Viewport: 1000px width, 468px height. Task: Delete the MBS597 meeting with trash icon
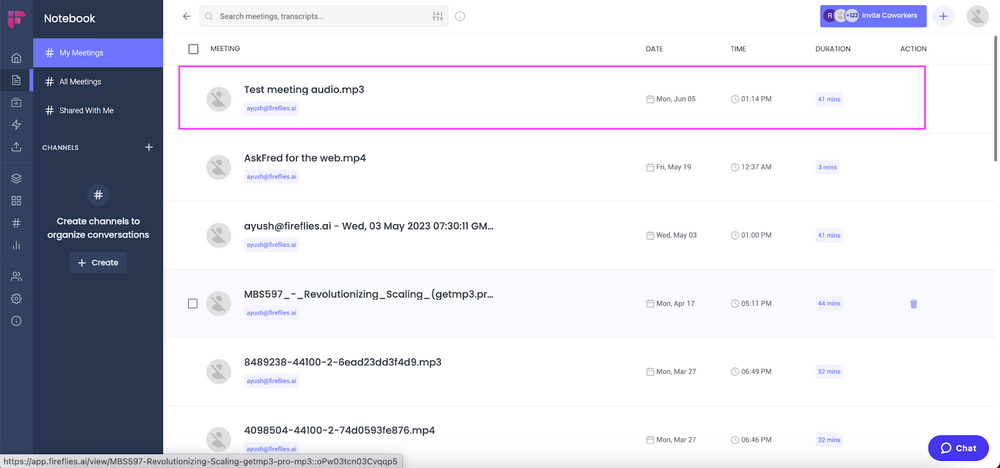(913, 303)
